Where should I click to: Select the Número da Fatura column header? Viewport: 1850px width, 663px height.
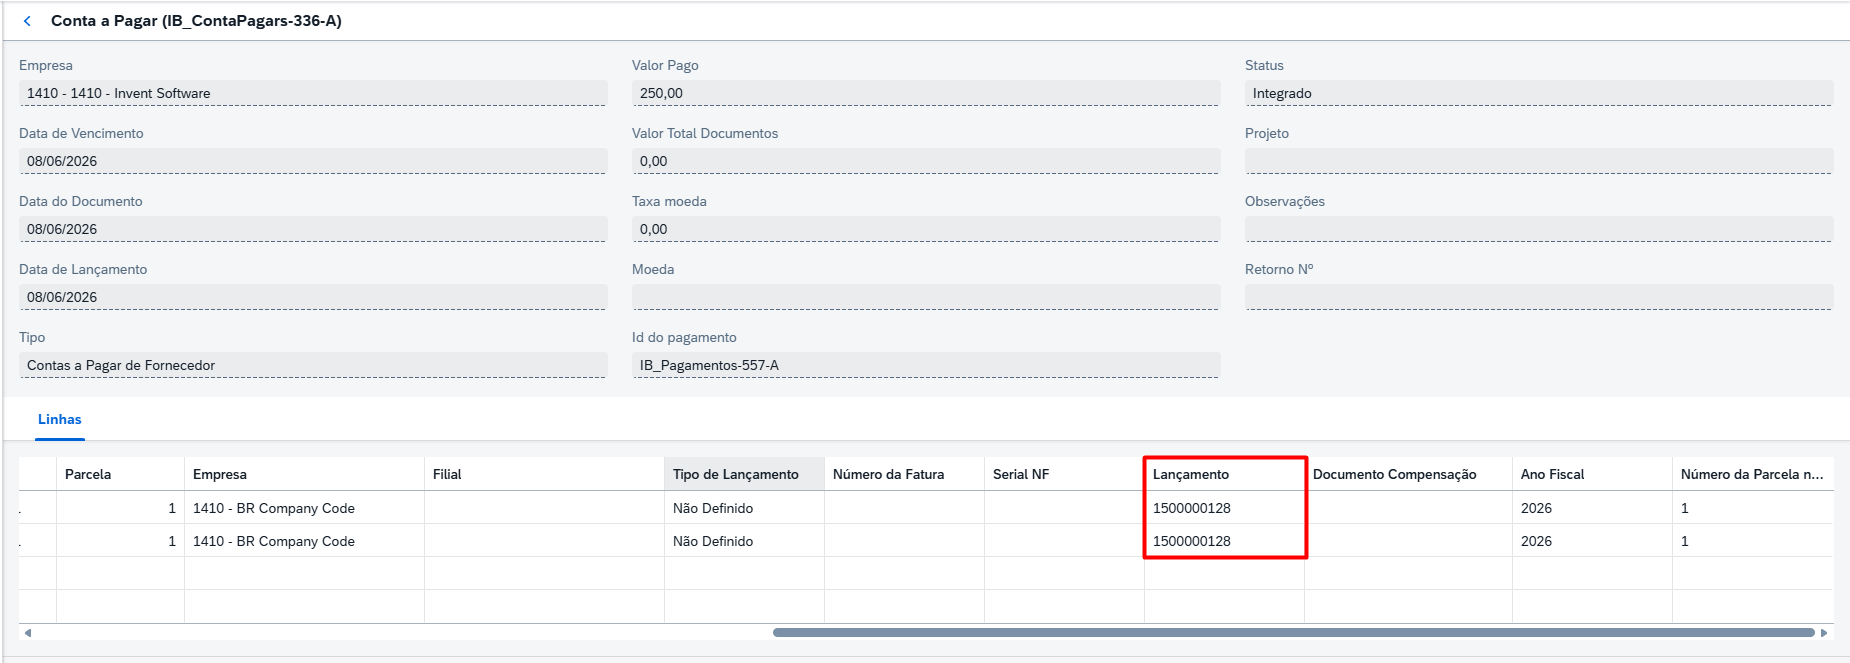904,474
